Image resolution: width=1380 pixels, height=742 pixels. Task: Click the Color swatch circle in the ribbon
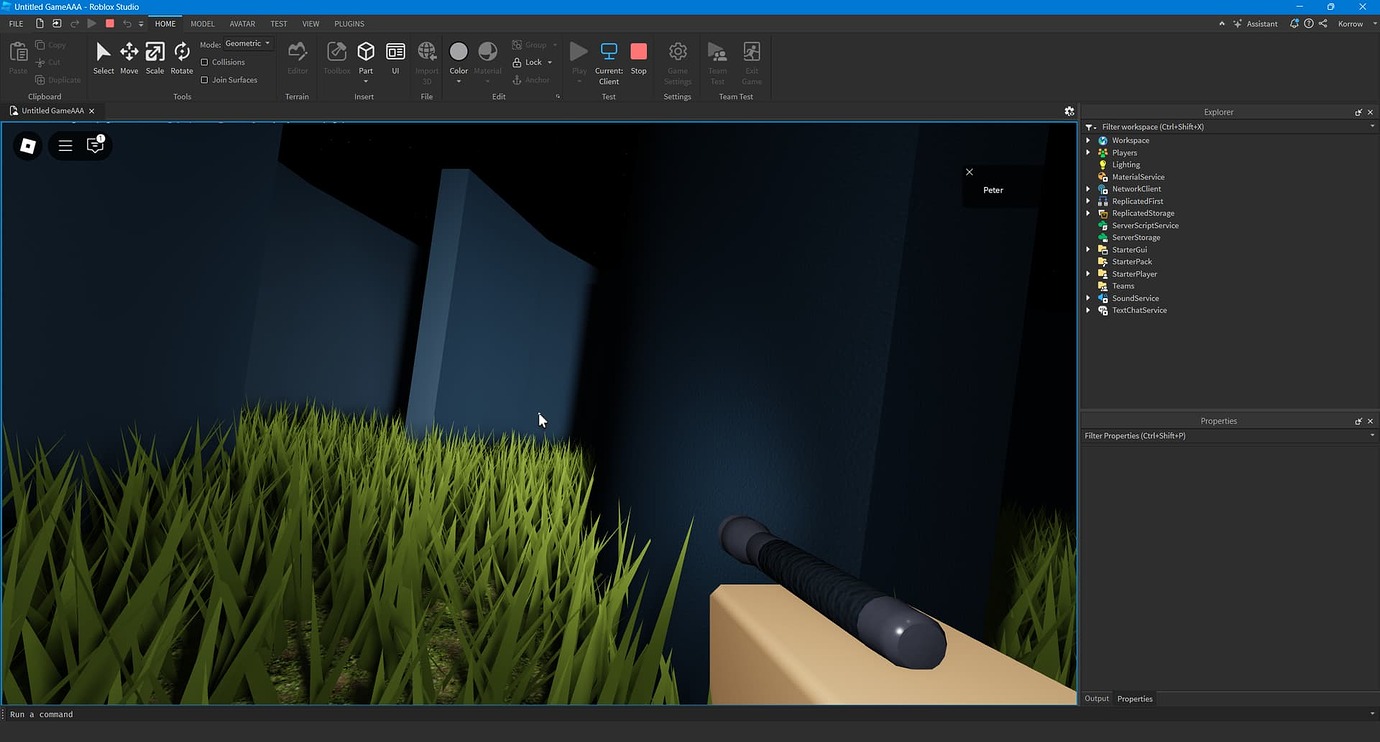[x=458, y=50]
